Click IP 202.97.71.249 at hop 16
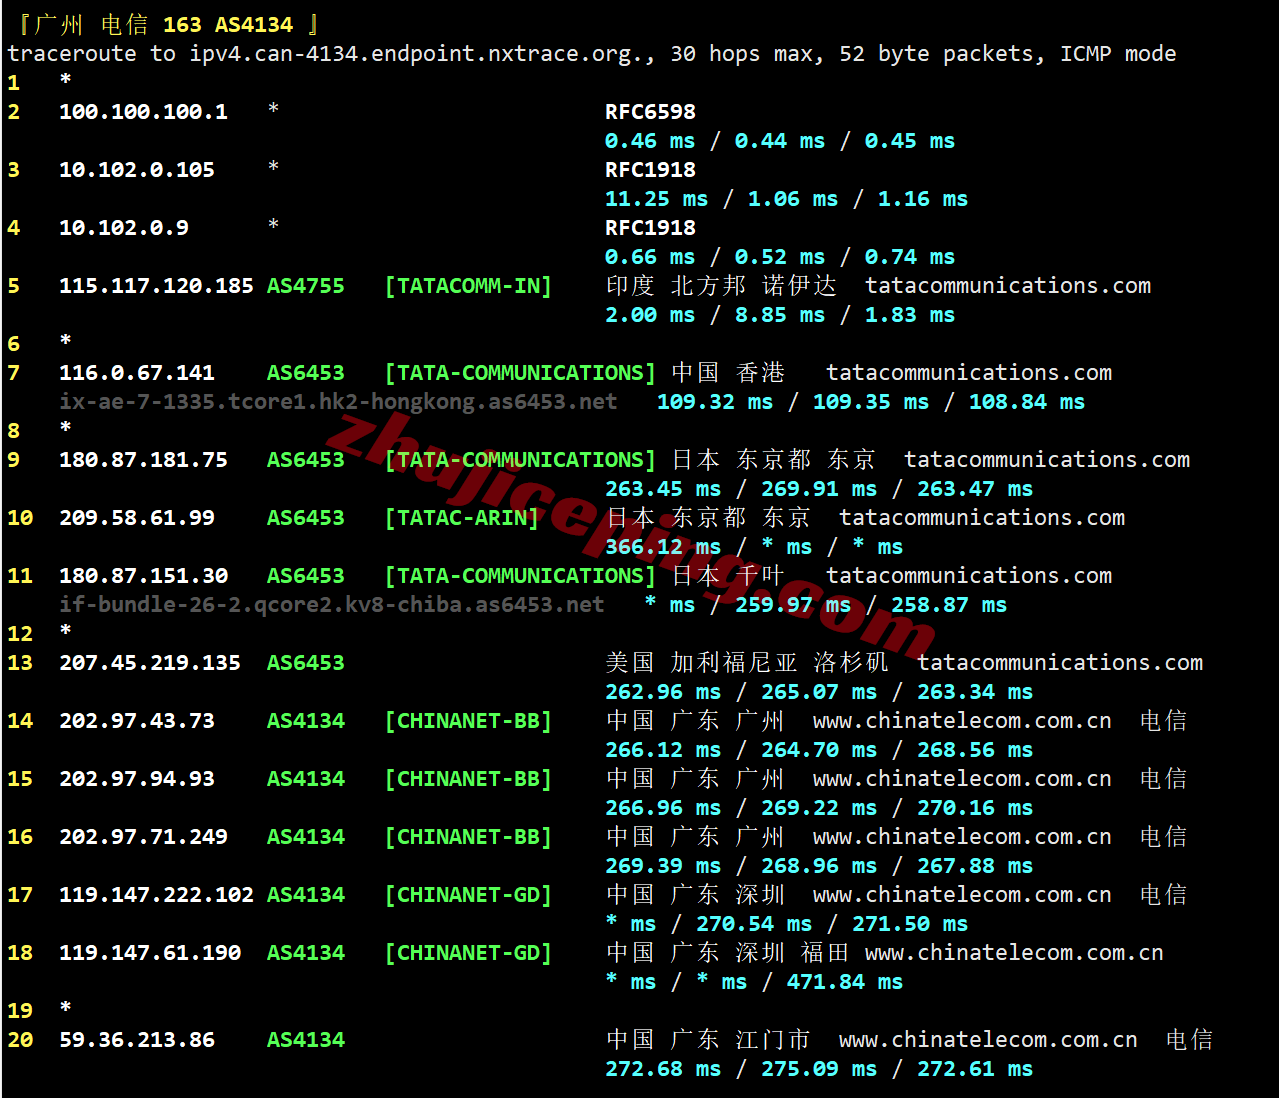 click(x=143, y=837)
